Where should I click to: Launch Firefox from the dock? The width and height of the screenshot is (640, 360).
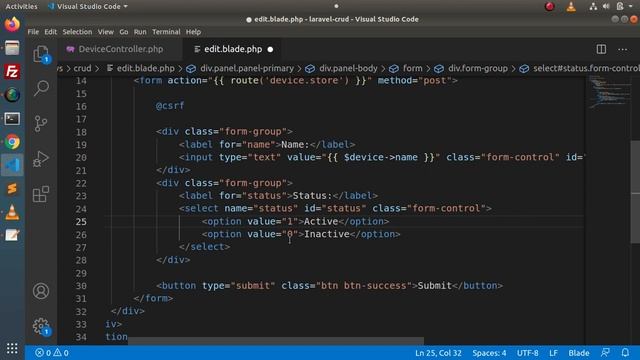coord(12,24)
